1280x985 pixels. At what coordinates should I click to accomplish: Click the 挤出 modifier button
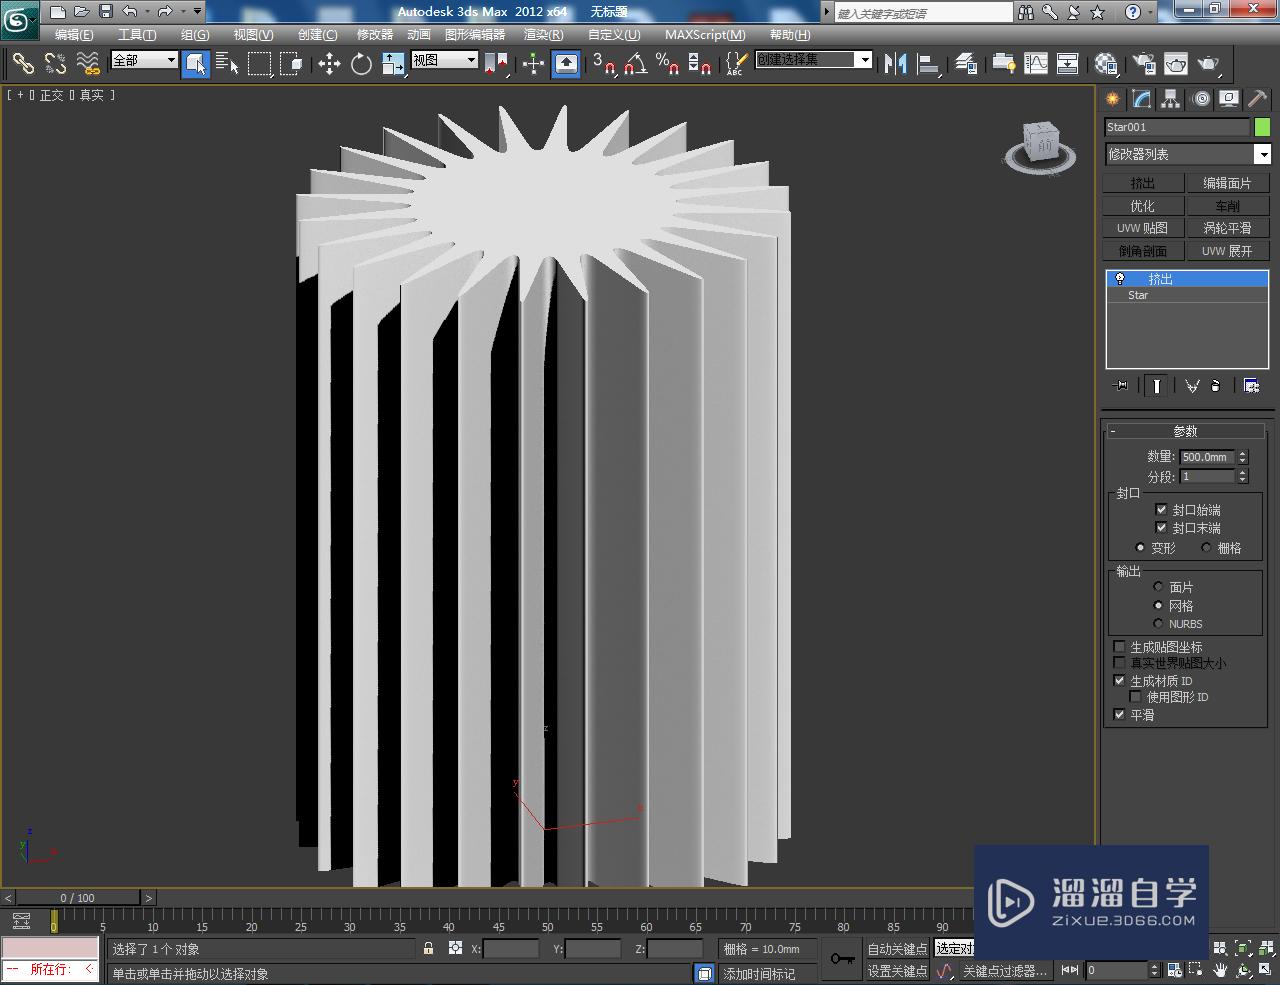pos(1143,183)
